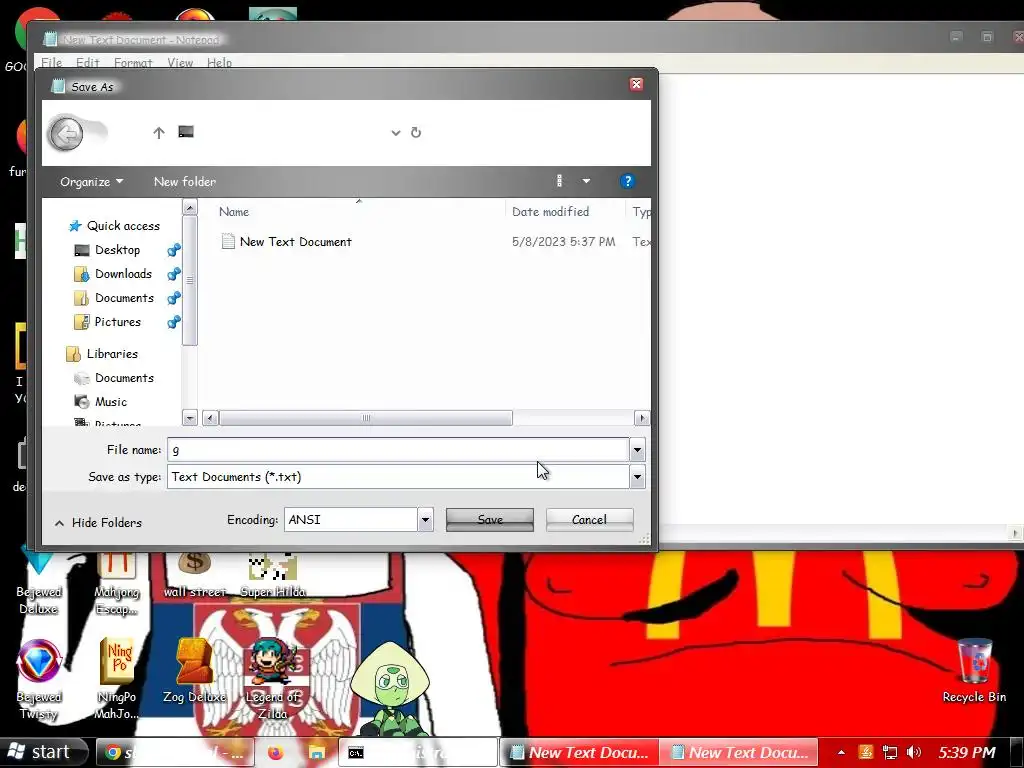Show hidden tray icons arrow

click(841, 752)
